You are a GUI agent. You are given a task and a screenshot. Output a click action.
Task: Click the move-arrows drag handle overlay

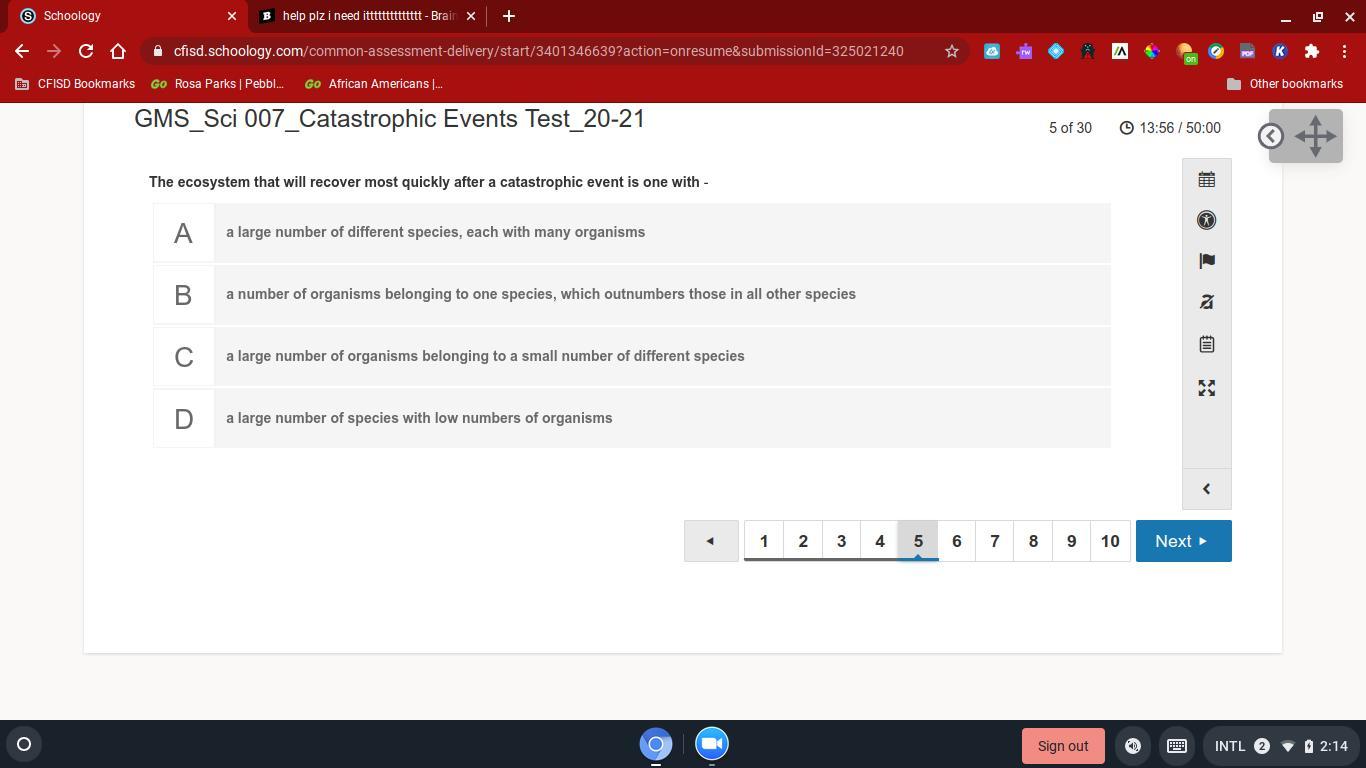click(x=1315, y=136)
